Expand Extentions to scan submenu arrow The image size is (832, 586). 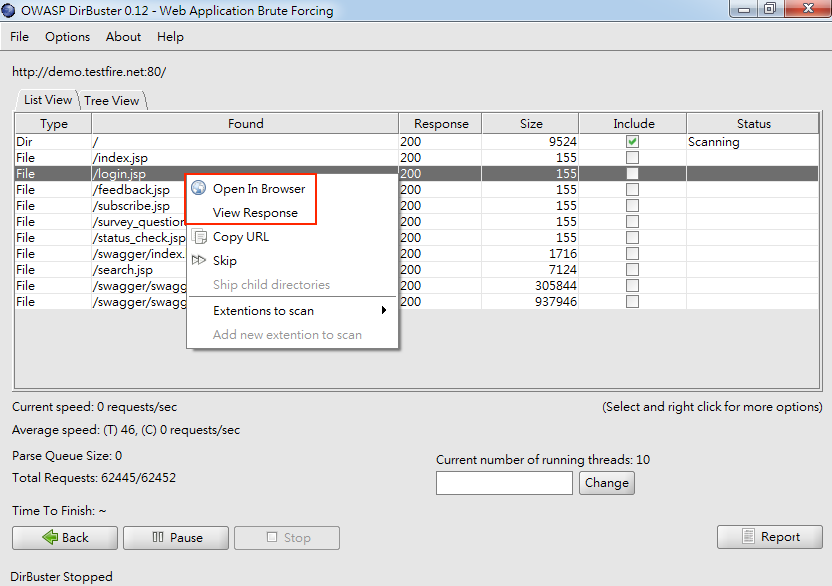click(384, 311)
